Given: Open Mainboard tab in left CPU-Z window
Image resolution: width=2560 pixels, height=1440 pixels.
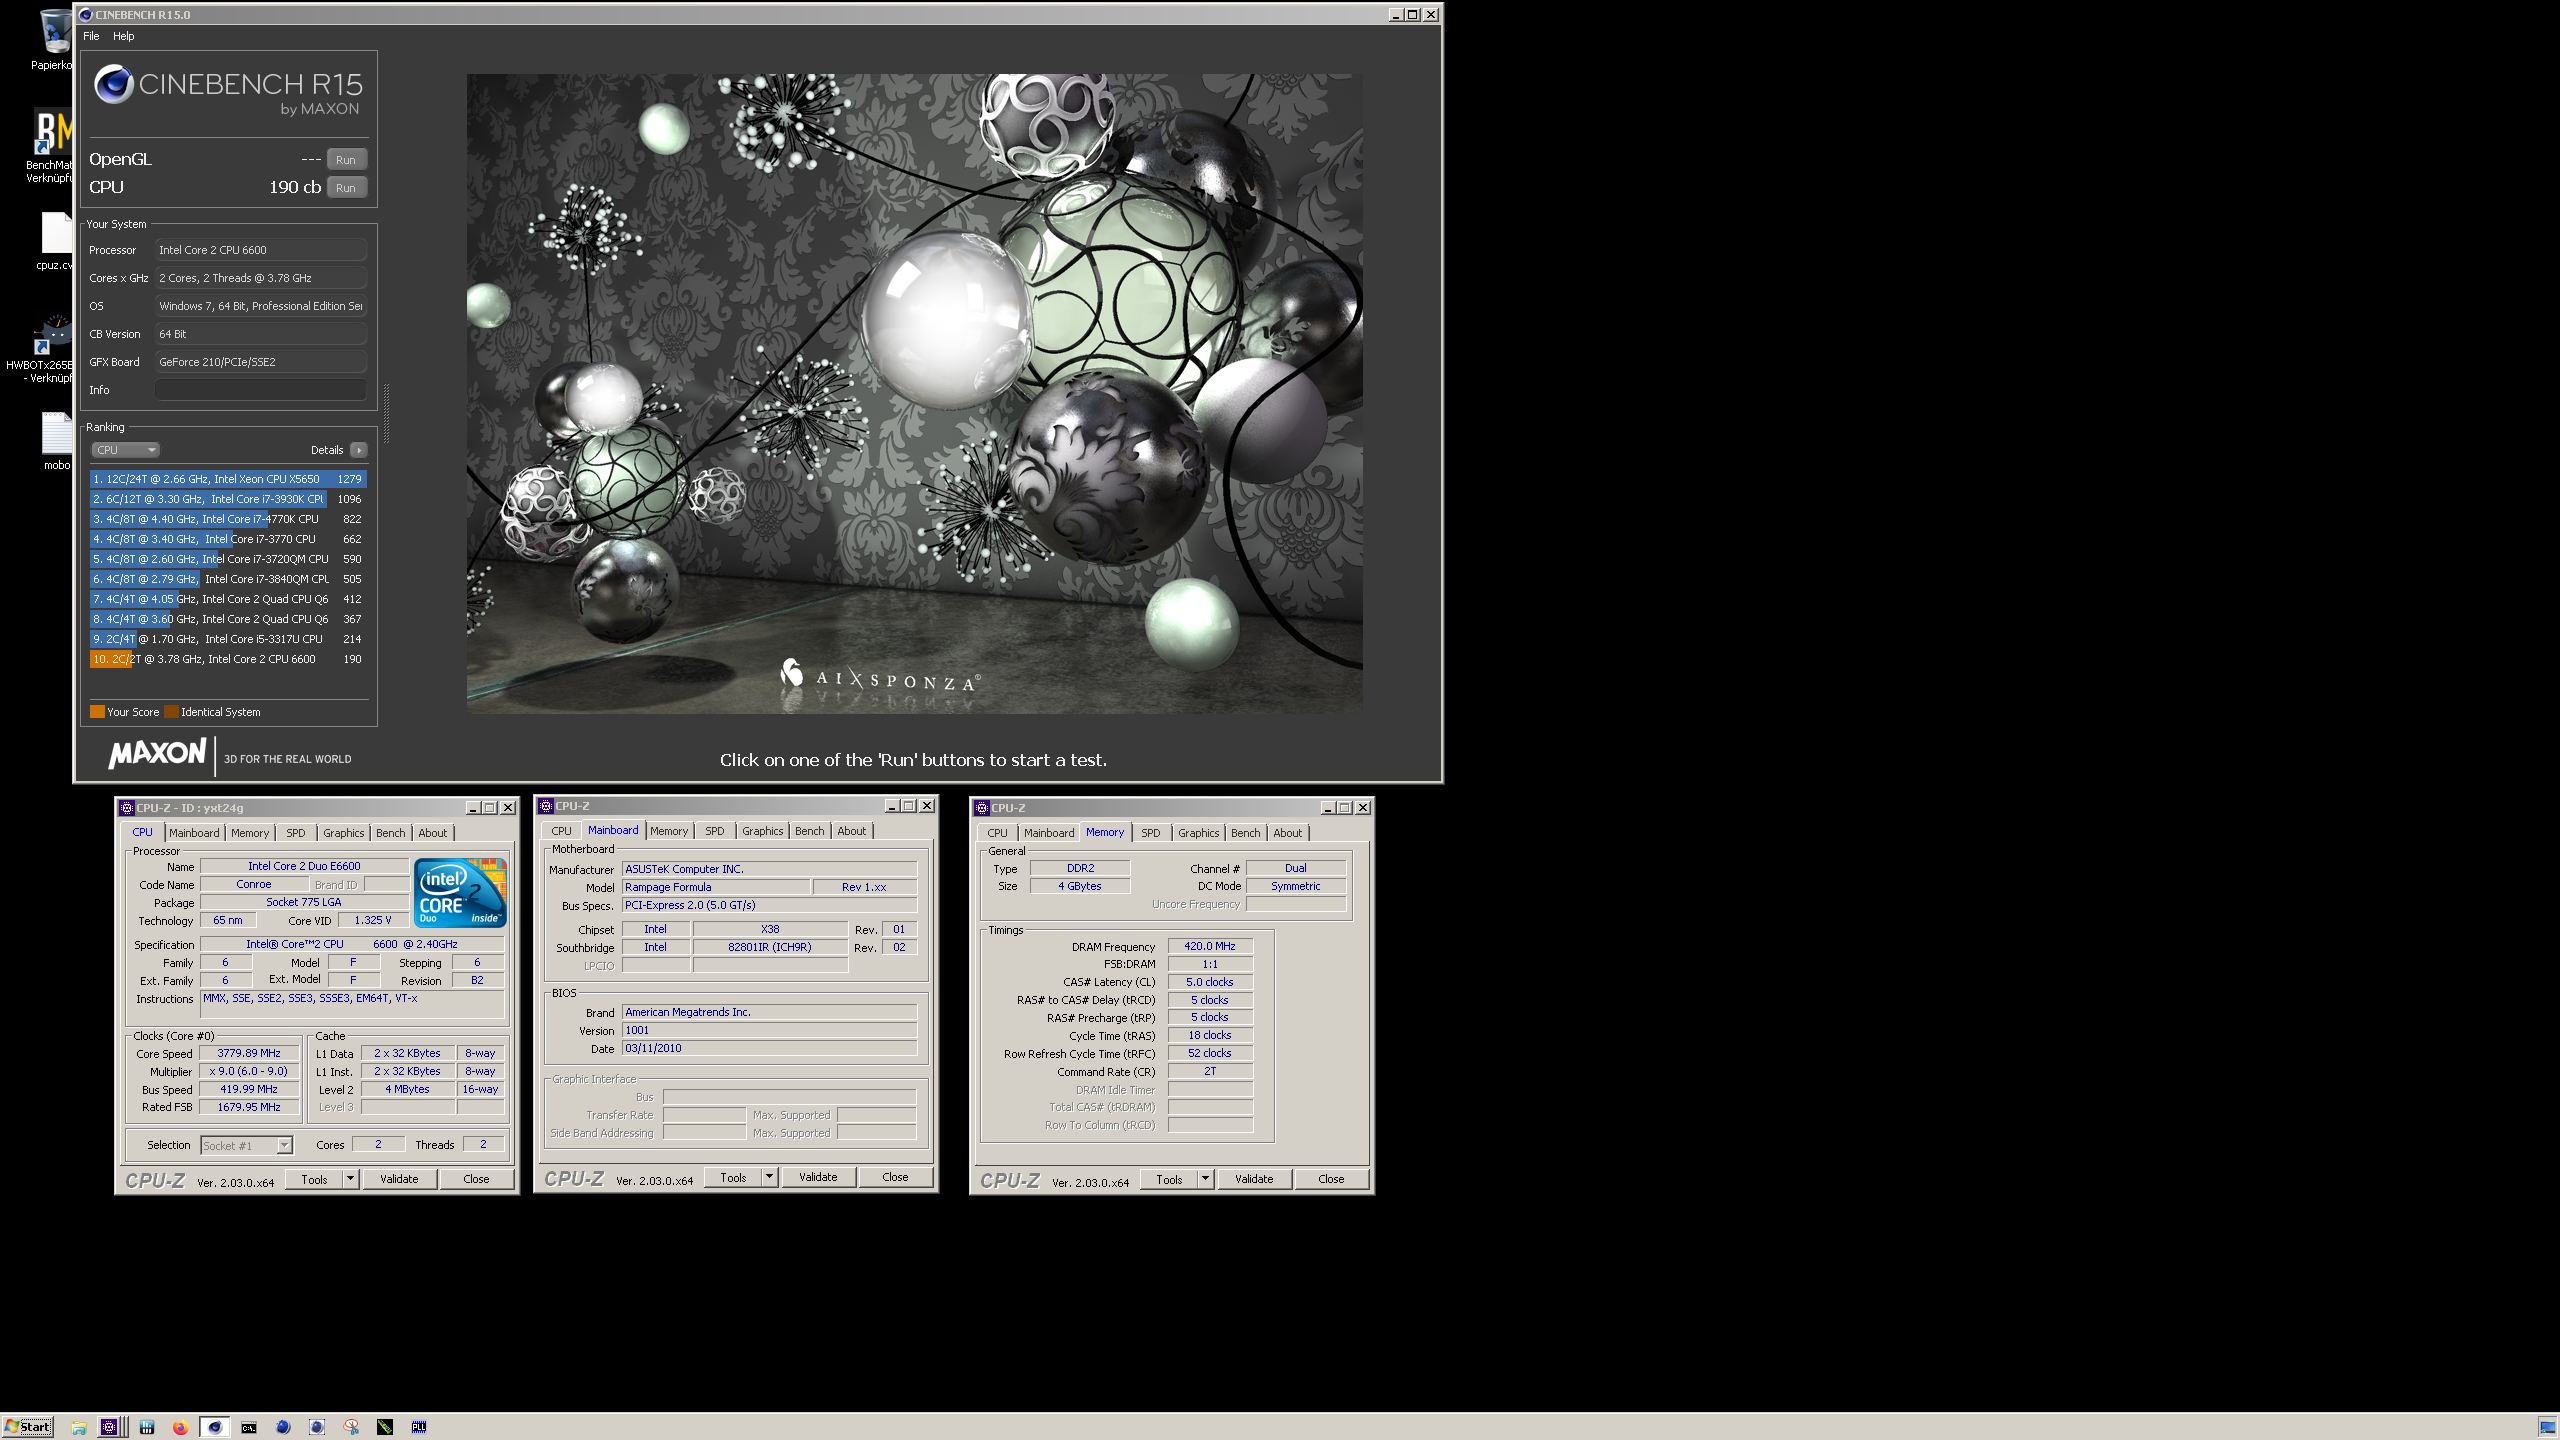Looking at the screenshot, I should (194, 833).
